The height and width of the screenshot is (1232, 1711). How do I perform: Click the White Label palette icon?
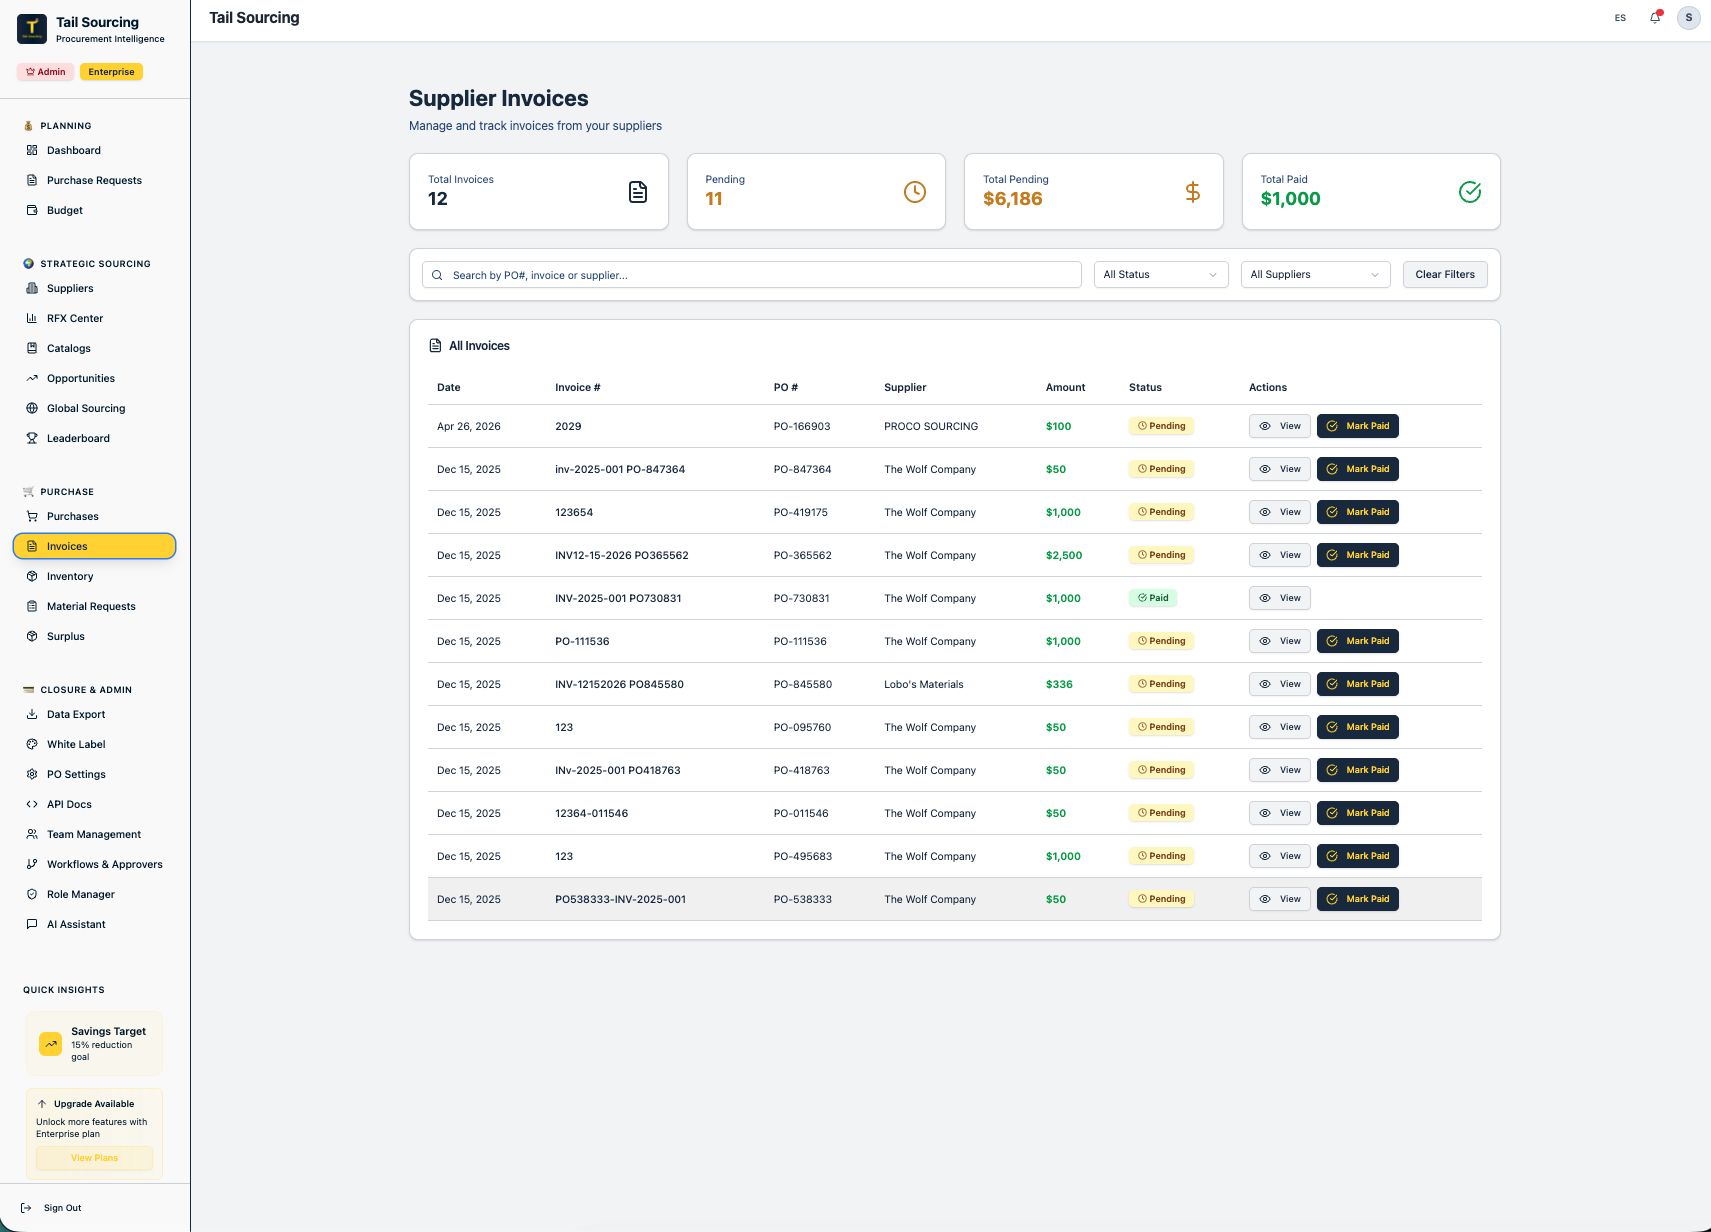32,744
